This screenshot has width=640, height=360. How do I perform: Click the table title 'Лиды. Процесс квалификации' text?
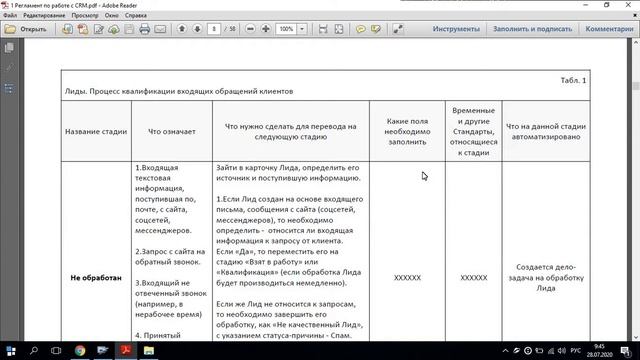(179, 91)
